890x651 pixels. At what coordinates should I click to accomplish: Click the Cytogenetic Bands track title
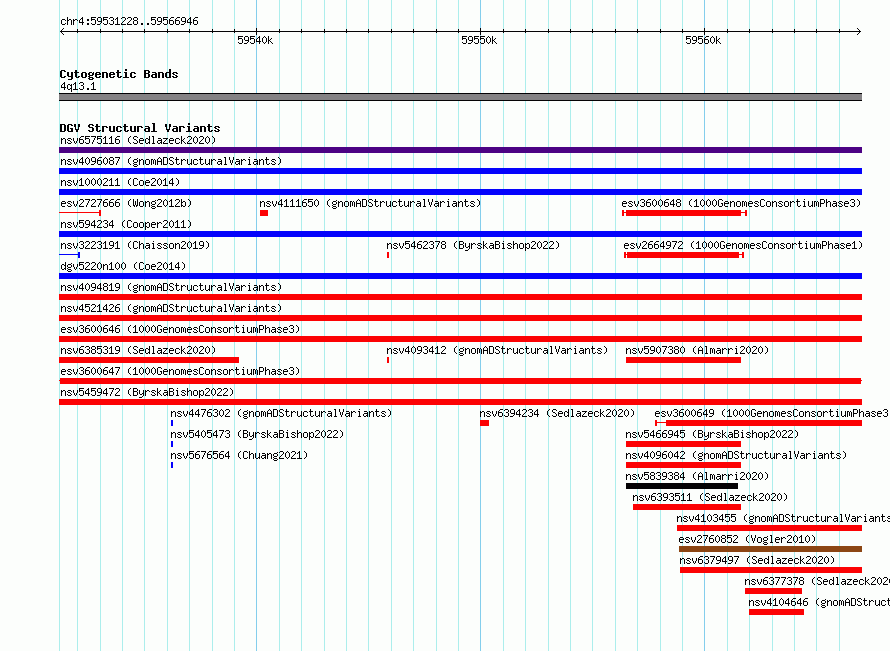119,74
